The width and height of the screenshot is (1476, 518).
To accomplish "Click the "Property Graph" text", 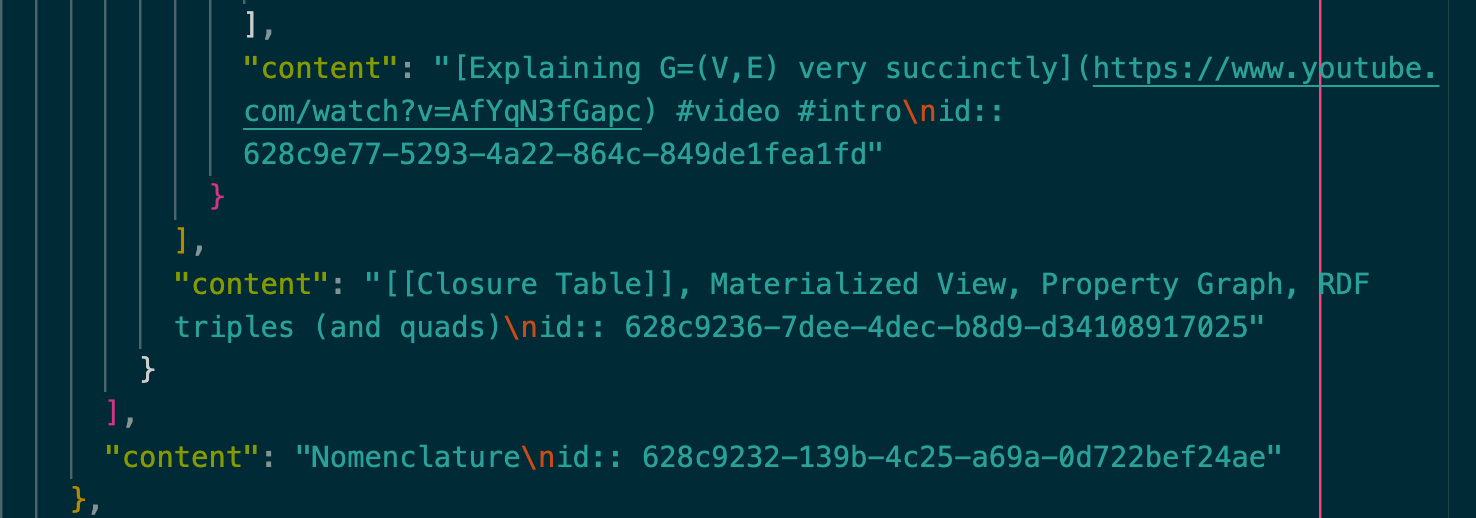I will pos(1162,284).
